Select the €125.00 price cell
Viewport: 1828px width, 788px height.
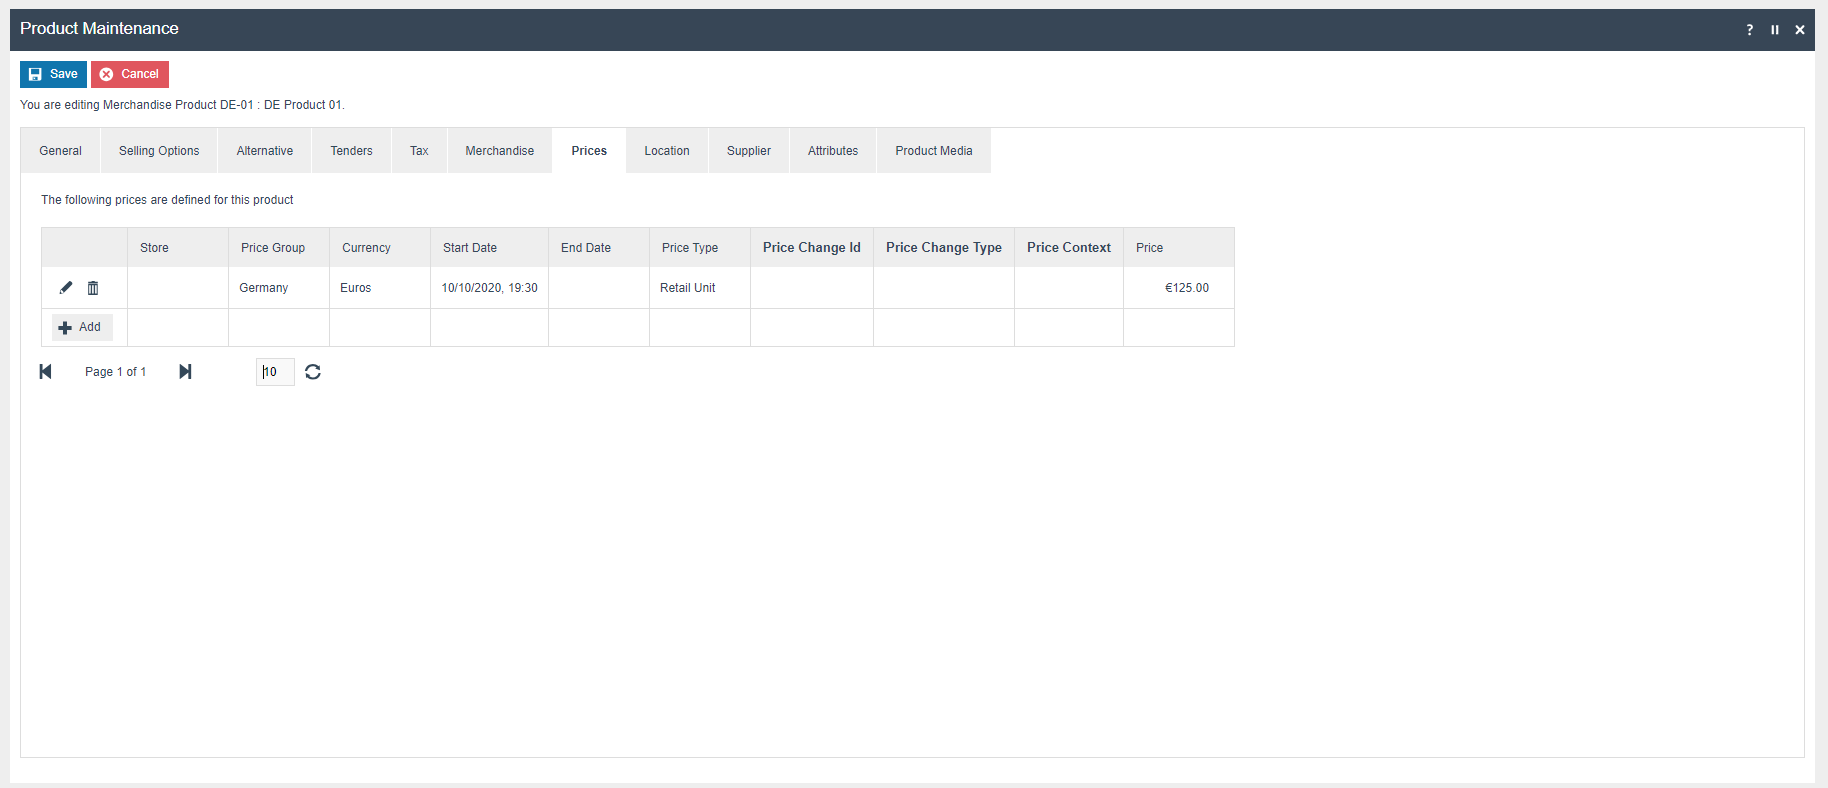(x=1186, y=288)
